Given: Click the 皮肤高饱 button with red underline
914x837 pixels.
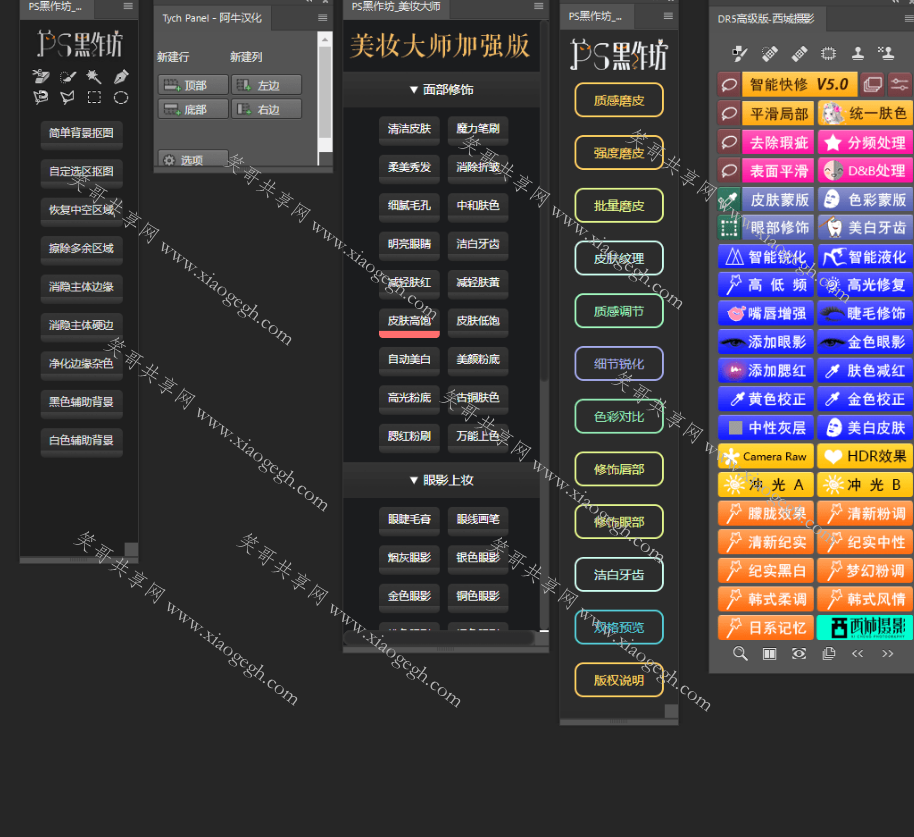Looking at the screenshot, I should click(x=409, y=322).
